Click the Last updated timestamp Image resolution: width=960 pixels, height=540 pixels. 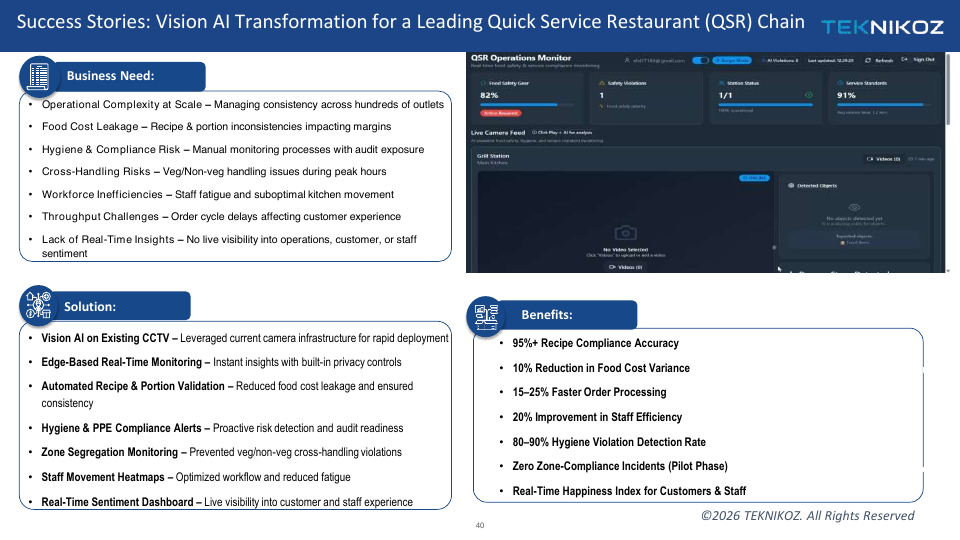[831, 61]
